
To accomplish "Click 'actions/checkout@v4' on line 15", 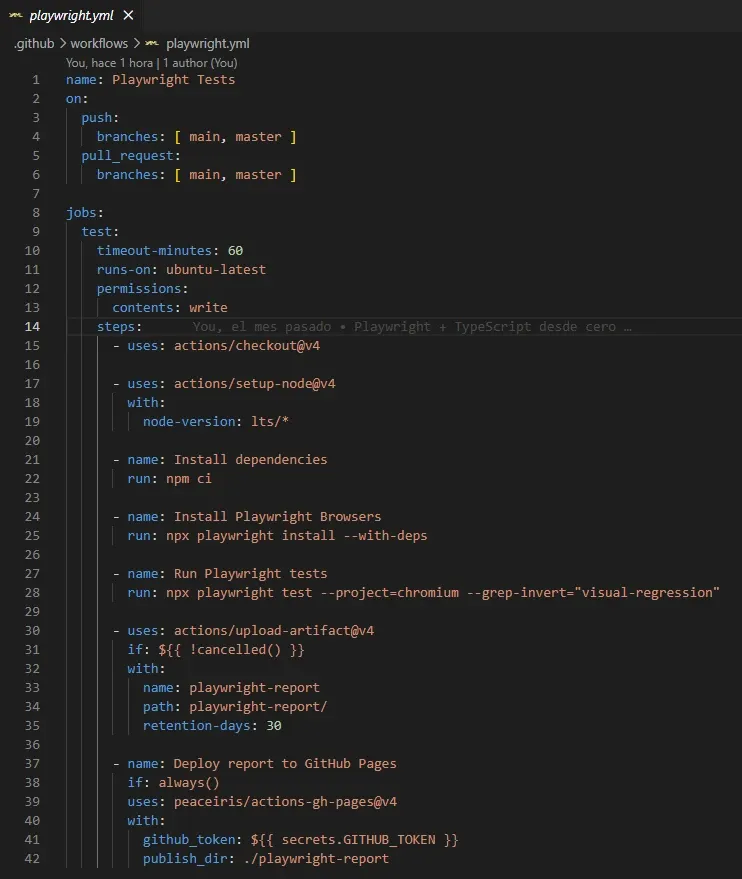I will point(247,346).
